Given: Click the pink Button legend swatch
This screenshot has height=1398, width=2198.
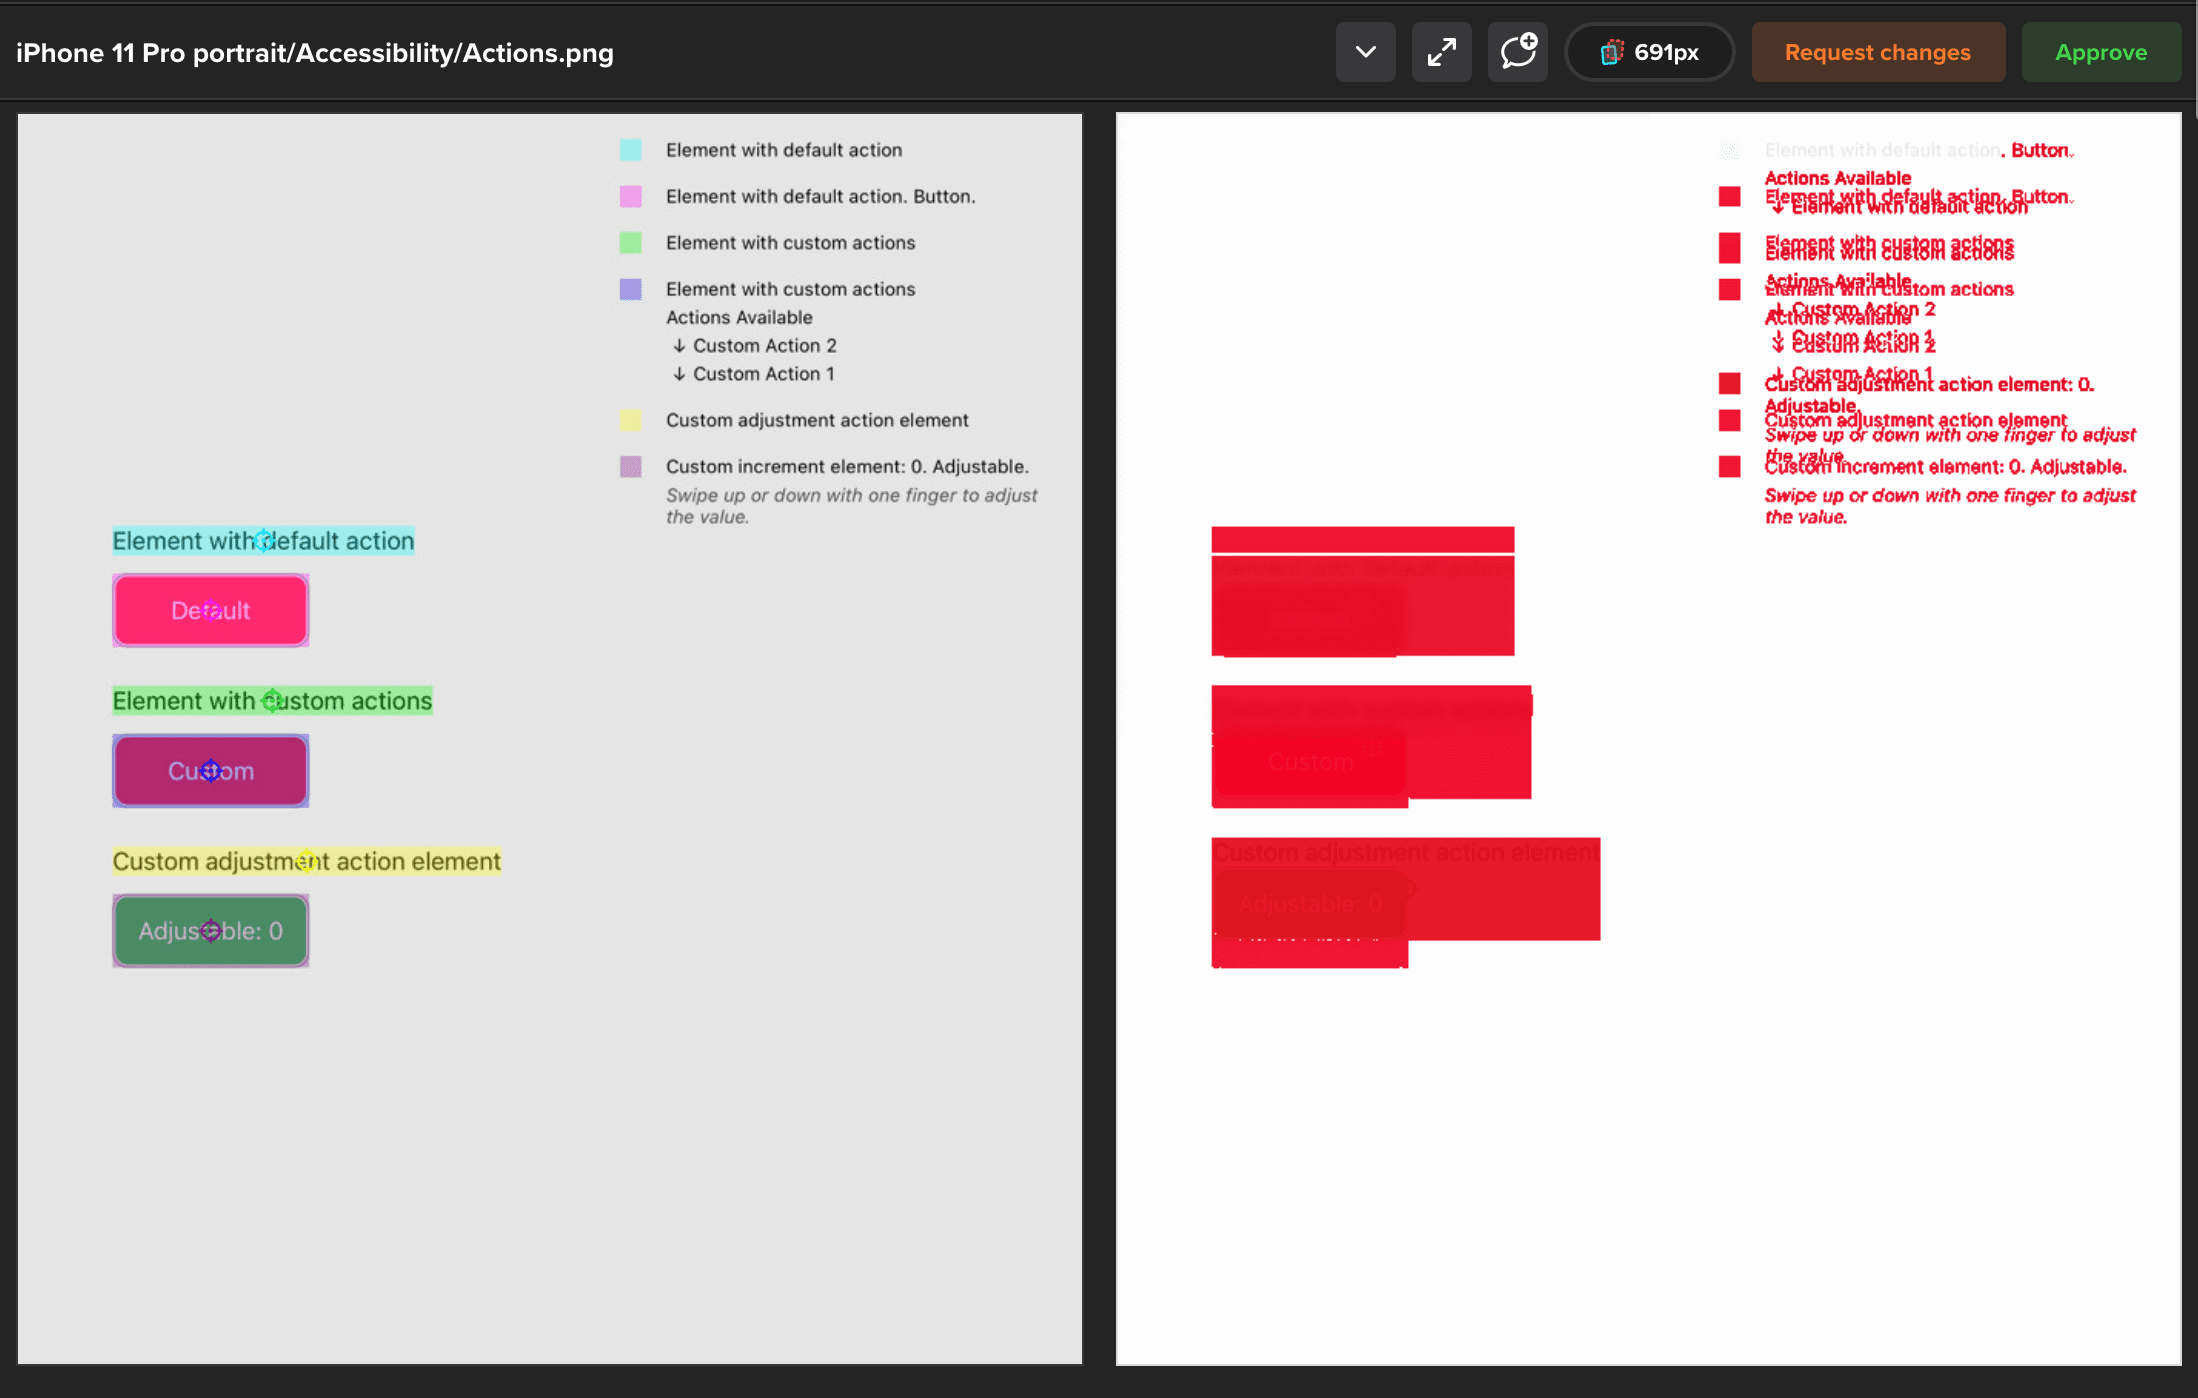Looking at the screenshot, I should click(630, 196).
